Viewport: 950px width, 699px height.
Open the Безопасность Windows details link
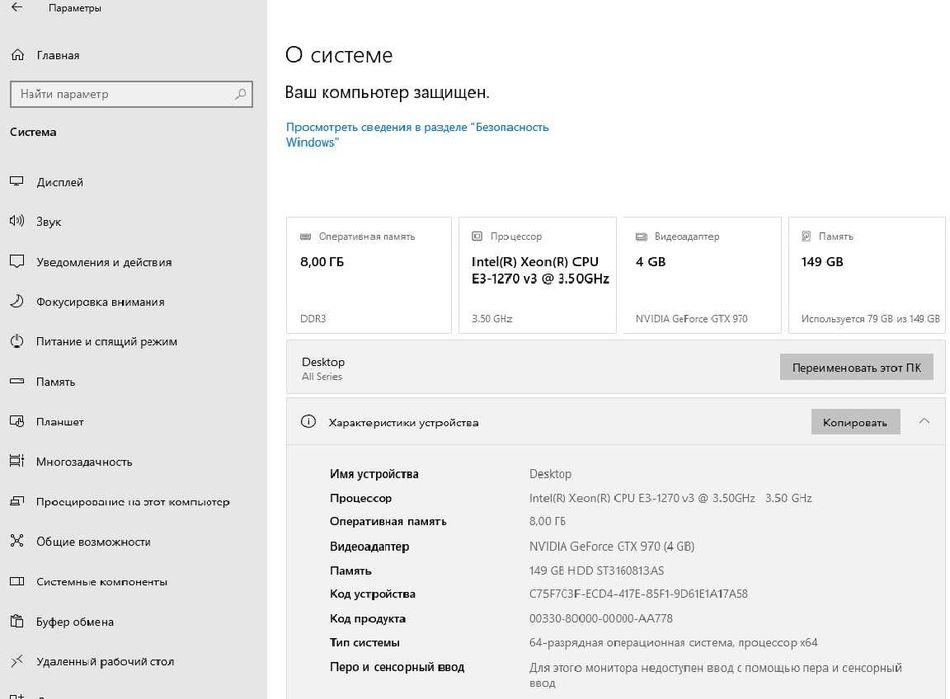point(417,134)
